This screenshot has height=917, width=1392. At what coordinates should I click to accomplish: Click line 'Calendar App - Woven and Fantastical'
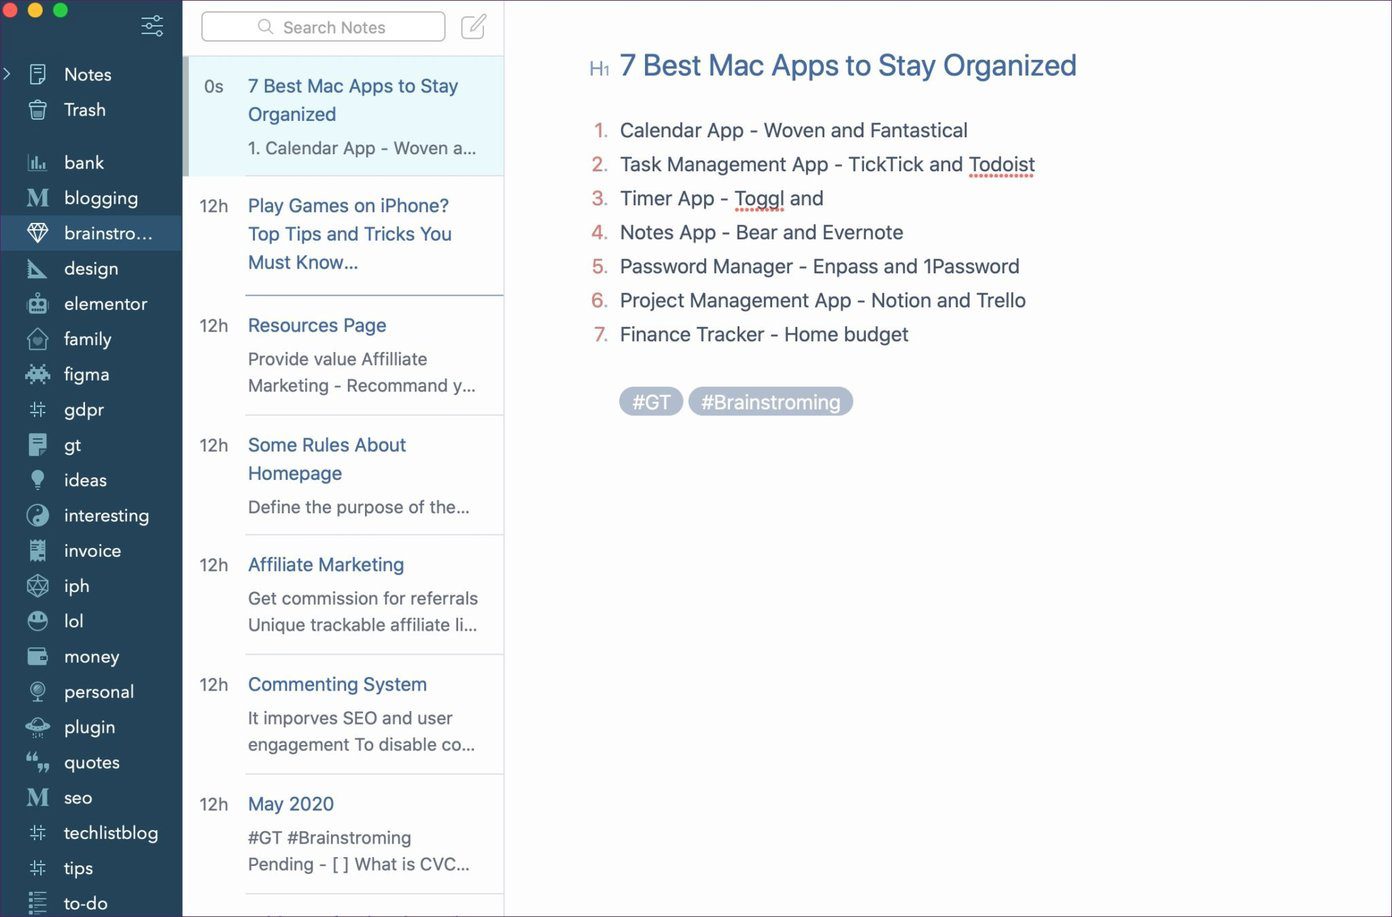pos(793,131)
